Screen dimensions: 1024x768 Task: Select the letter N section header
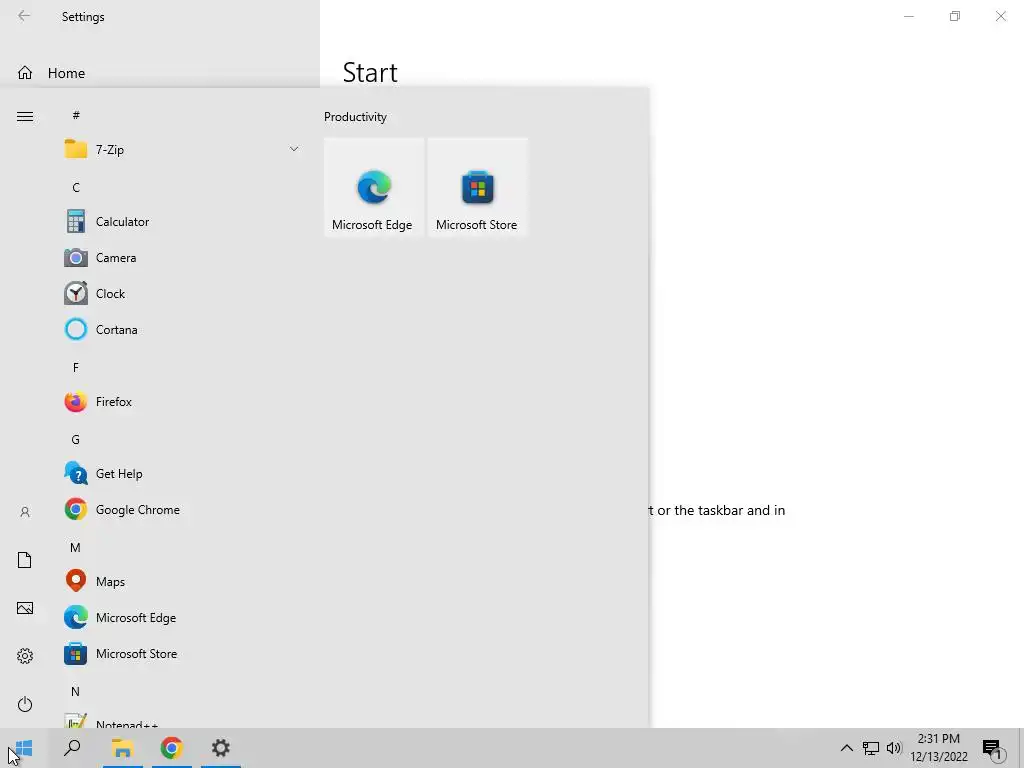76,691
